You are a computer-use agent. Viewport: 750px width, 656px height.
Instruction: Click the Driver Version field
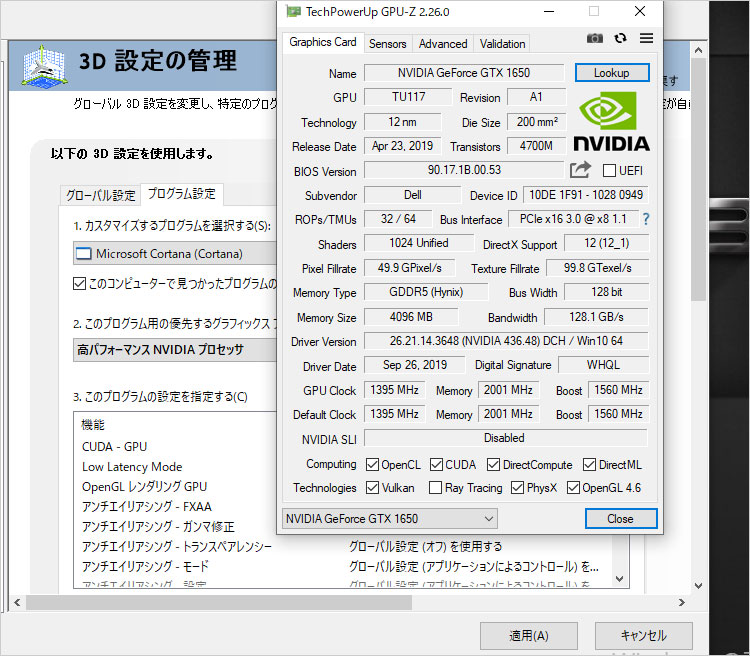(506, 341)
